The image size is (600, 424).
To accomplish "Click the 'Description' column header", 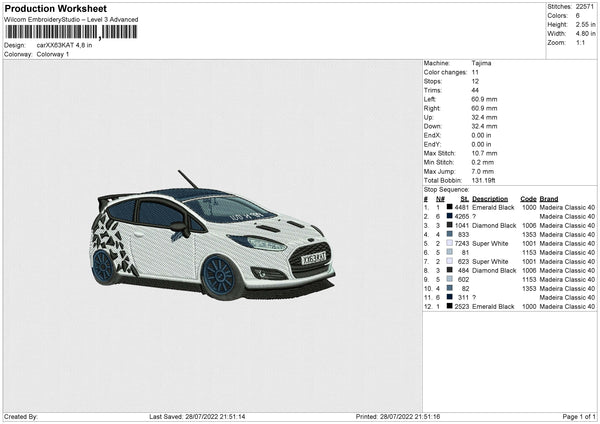I will coord(490,199).
